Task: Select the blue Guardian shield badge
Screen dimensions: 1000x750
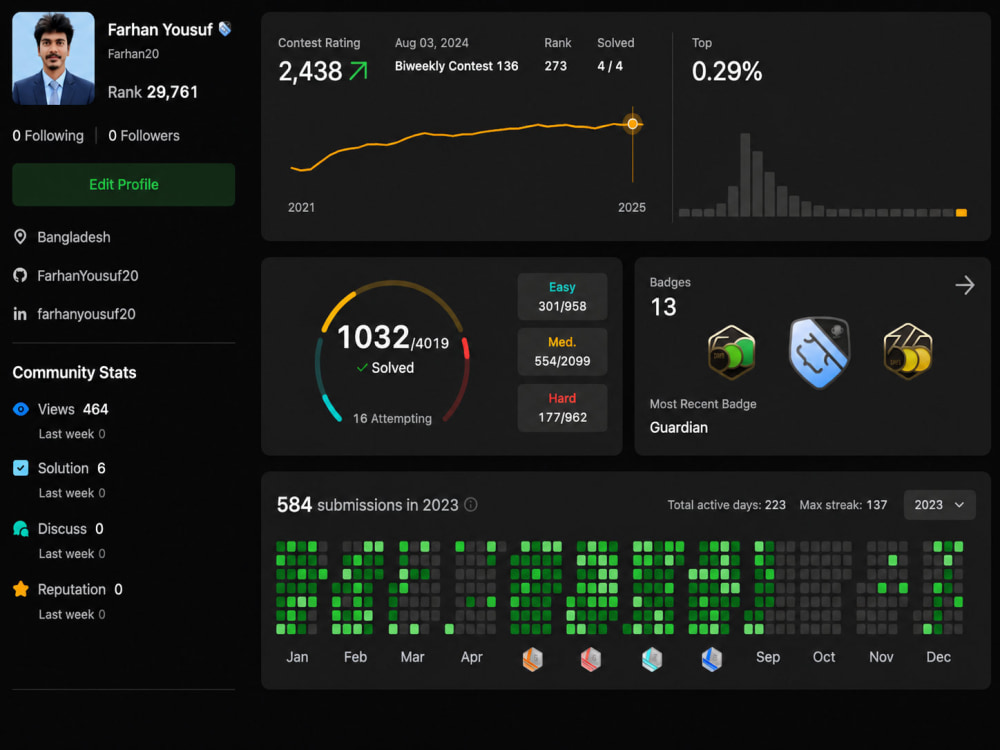Action: (820, 352)
